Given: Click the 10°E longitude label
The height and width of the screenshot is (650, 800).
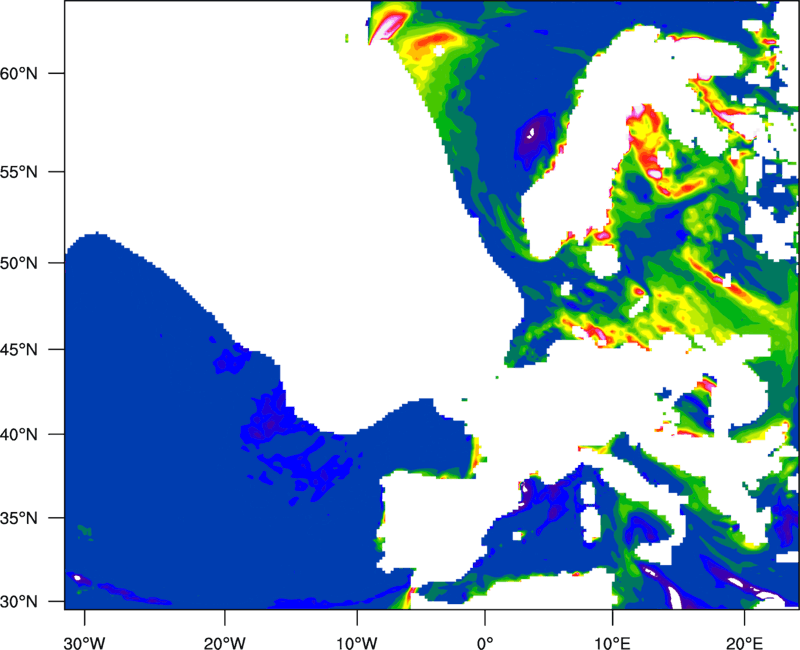Looking at the screenshot, I should (612, 643).
